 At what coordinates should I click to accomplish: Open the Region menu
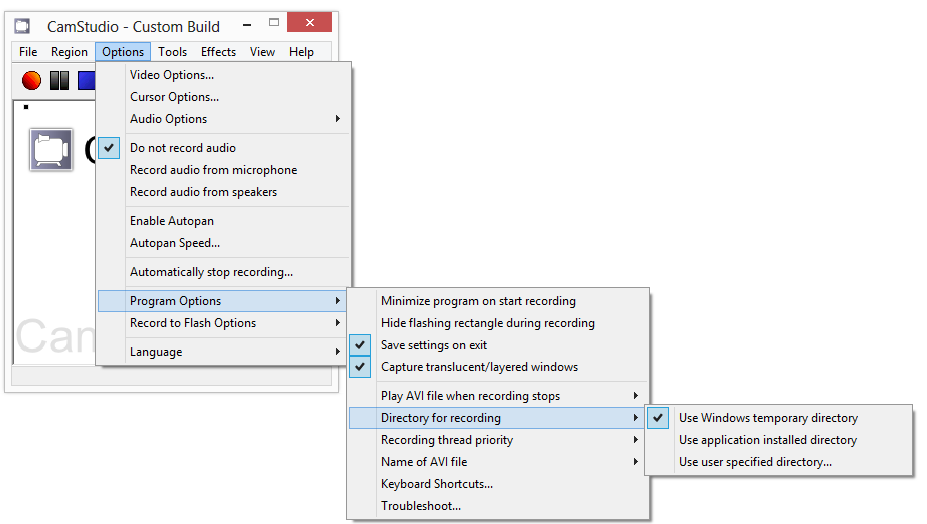click(x=69, y=52)
